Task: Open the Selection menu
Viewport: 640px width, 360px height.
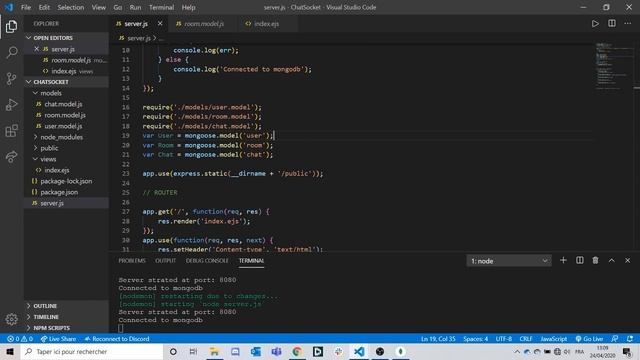Action: pos(71,7)
